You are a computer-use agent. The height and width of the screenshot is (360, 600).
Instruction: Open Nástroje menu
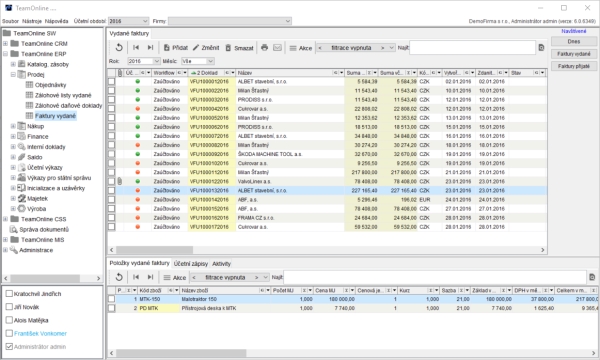[32, 21]
